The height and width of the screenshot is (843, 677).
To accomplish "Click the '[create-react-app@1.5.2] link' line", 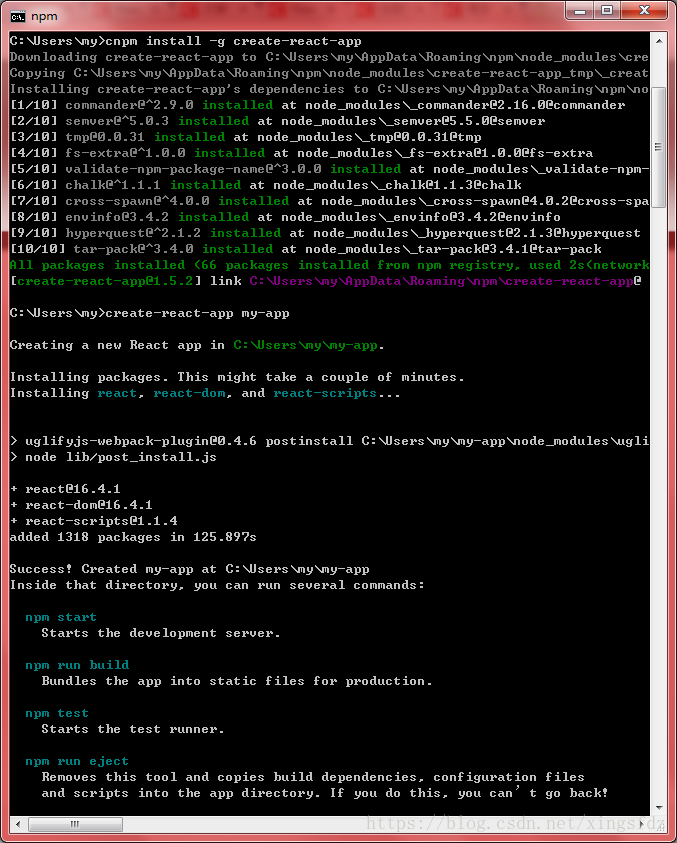I will tap(325, 281).
